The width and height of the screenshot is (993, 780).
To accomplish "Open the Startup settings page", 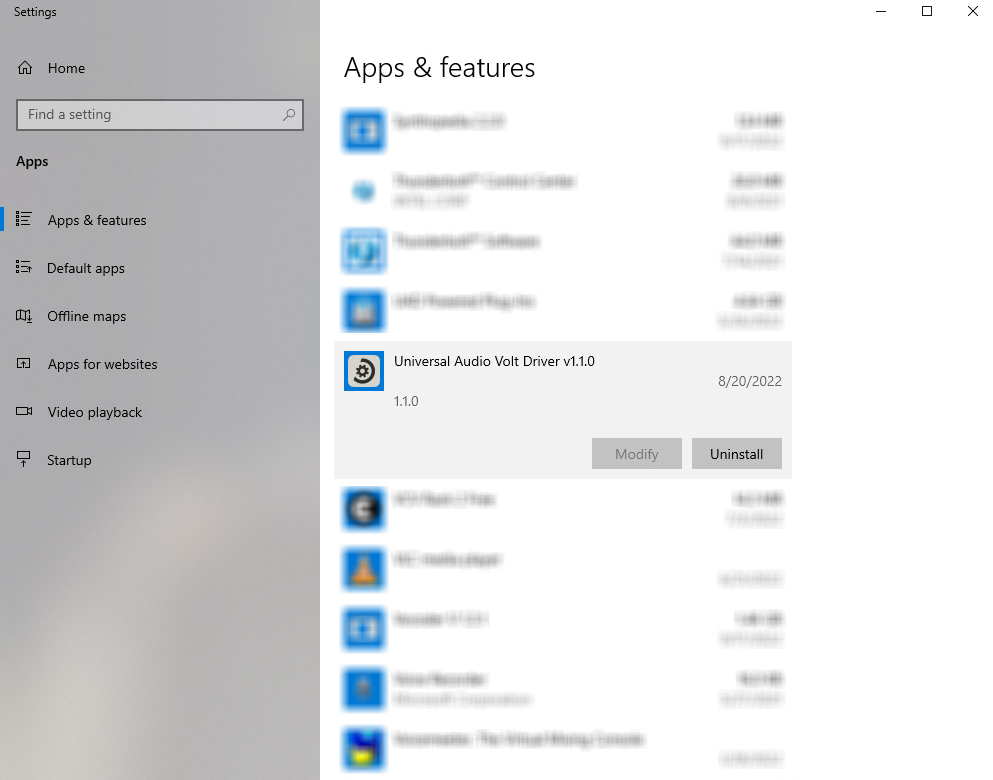I will 68,459.
